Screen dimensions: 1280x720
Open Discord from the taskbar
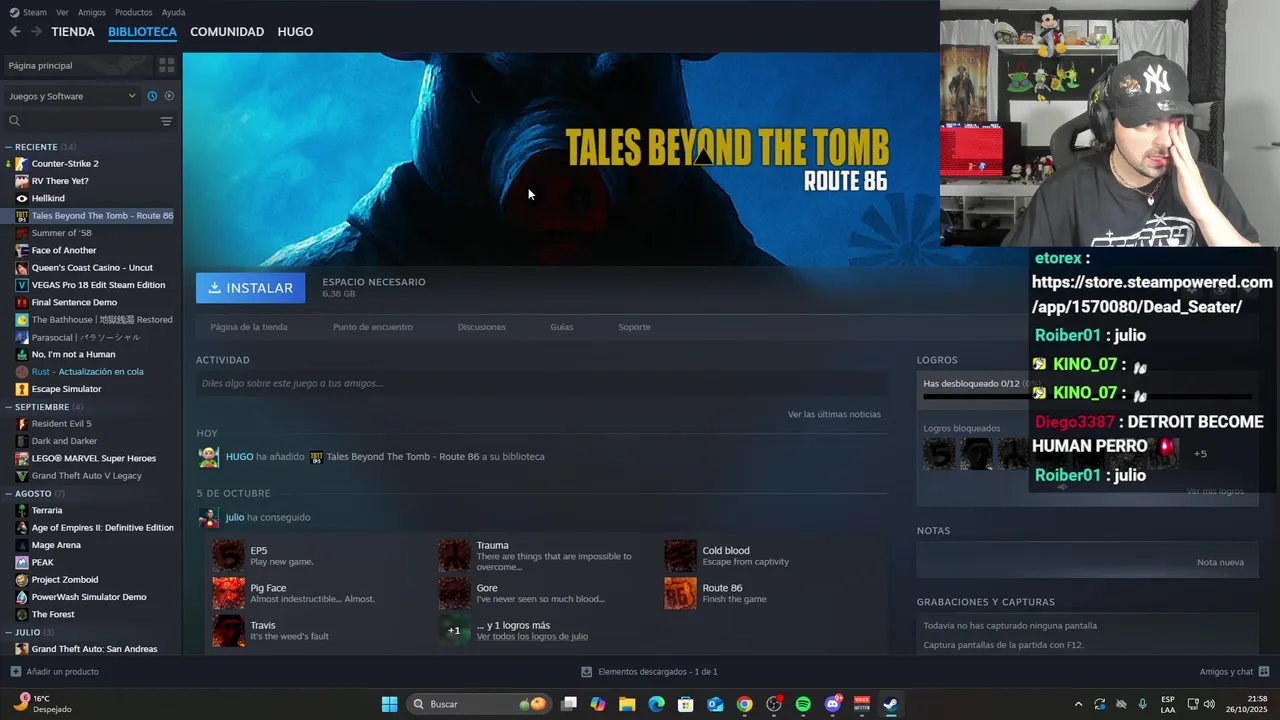833,704
